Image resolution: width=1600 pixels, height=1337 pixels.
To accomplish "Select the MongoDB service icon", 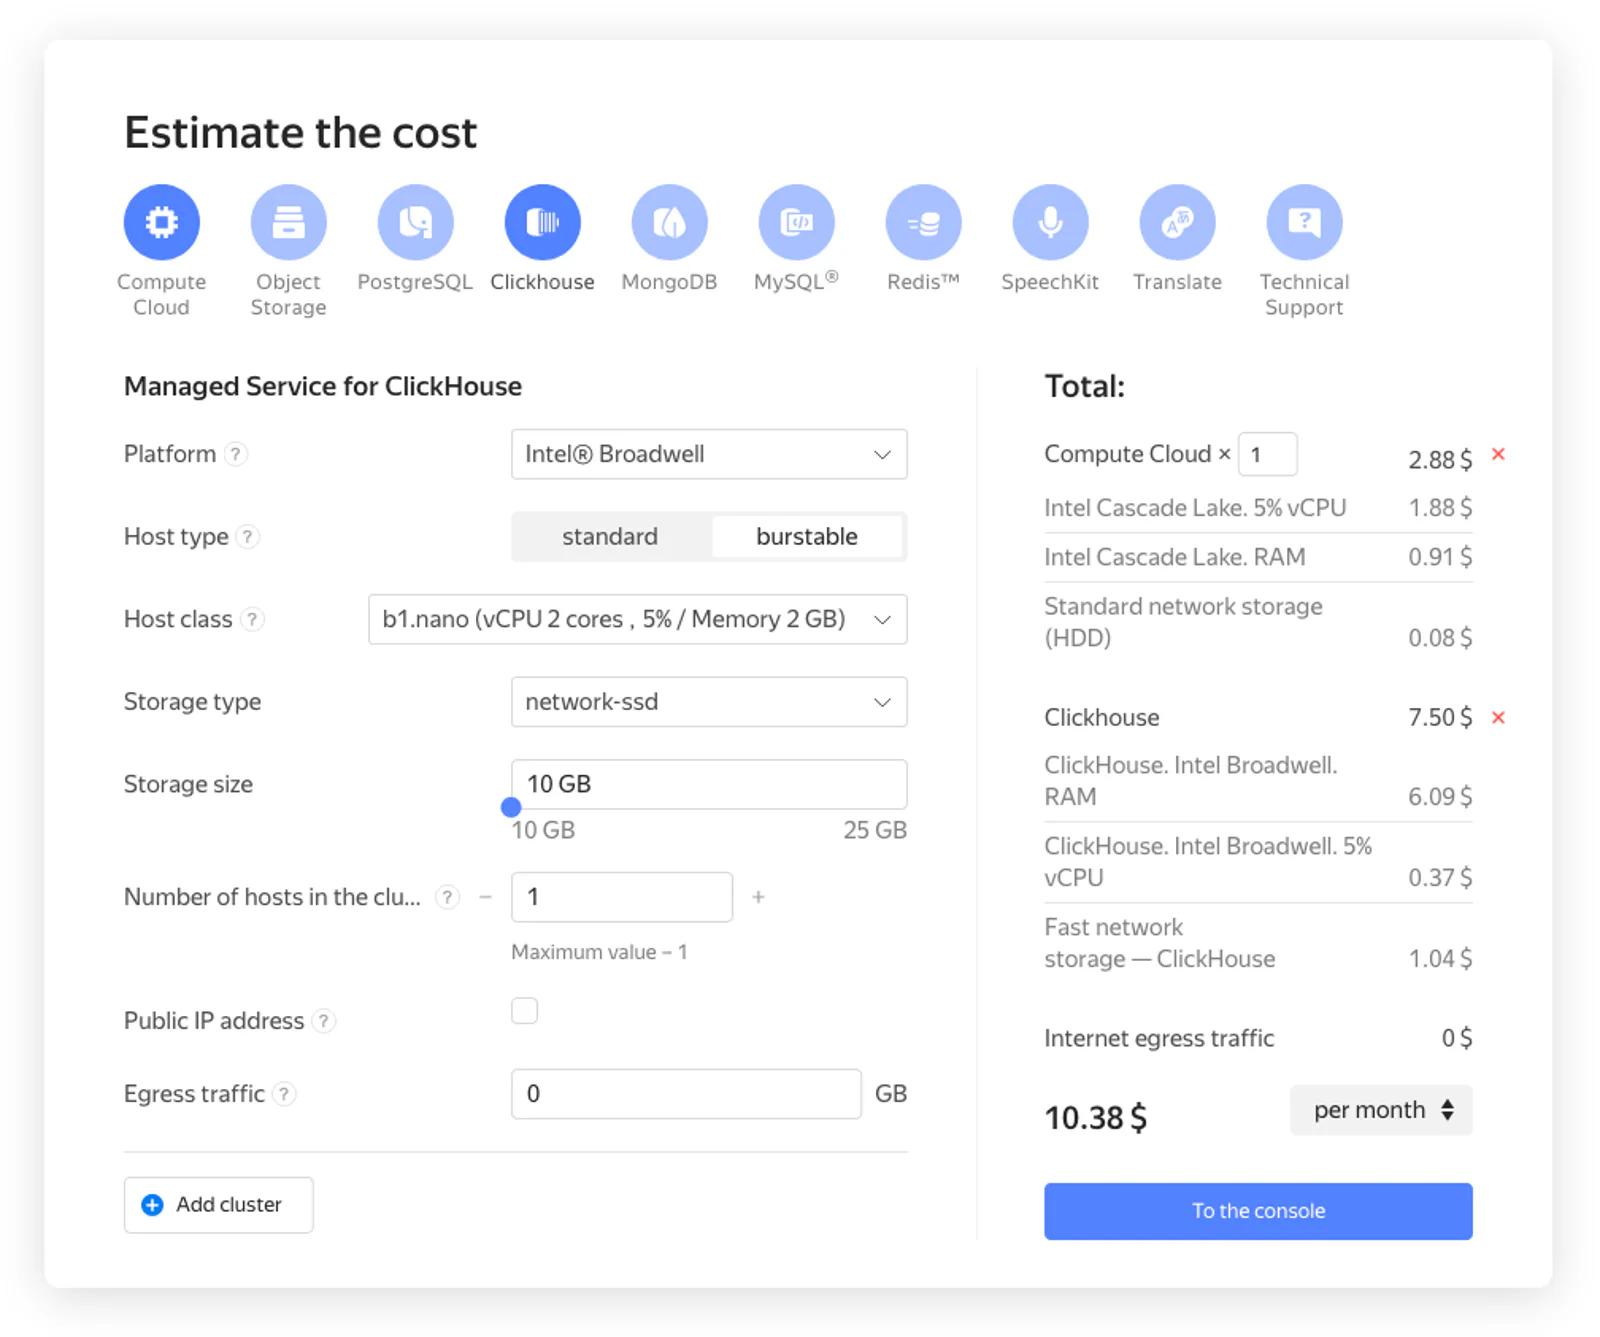I will click(x=670, y=222).
